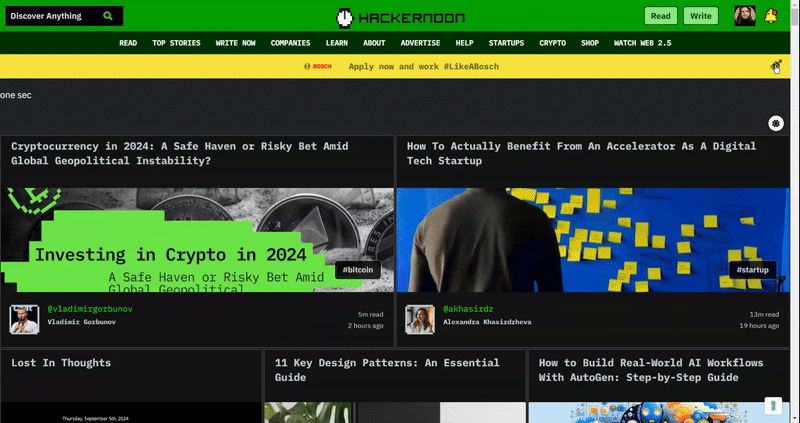The image size is (800, 423).
Task: Open the READ menu item
Action: 128,43
